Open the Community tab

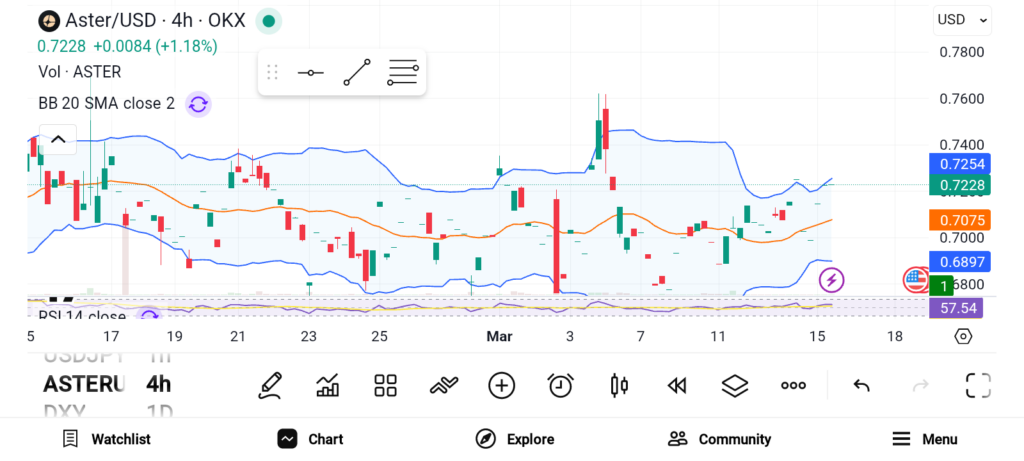coord(720,439)
